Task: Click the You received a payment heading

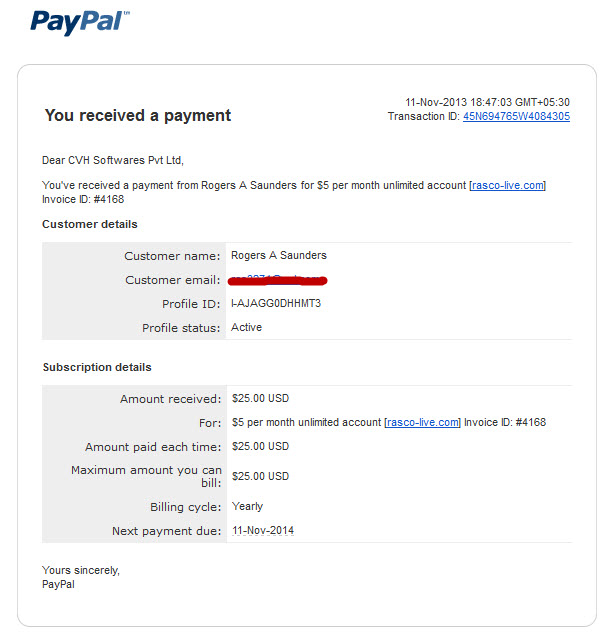Action: 138,116
